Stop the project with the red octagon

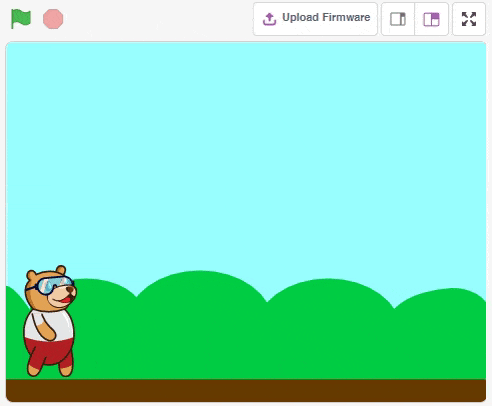pos(53,19)
